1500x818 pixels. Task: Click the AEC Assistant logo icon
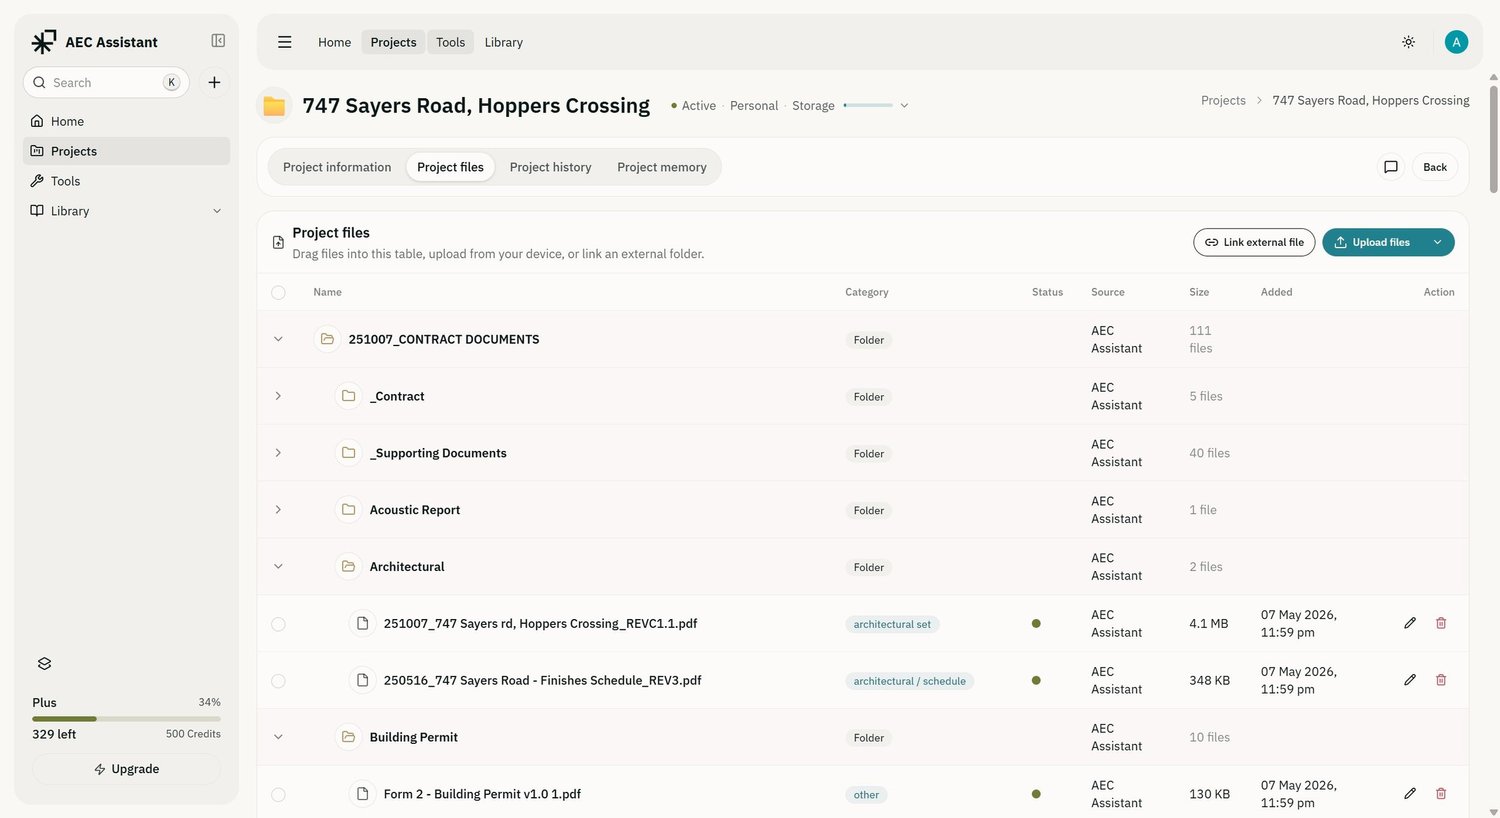[x=44, y=42]
